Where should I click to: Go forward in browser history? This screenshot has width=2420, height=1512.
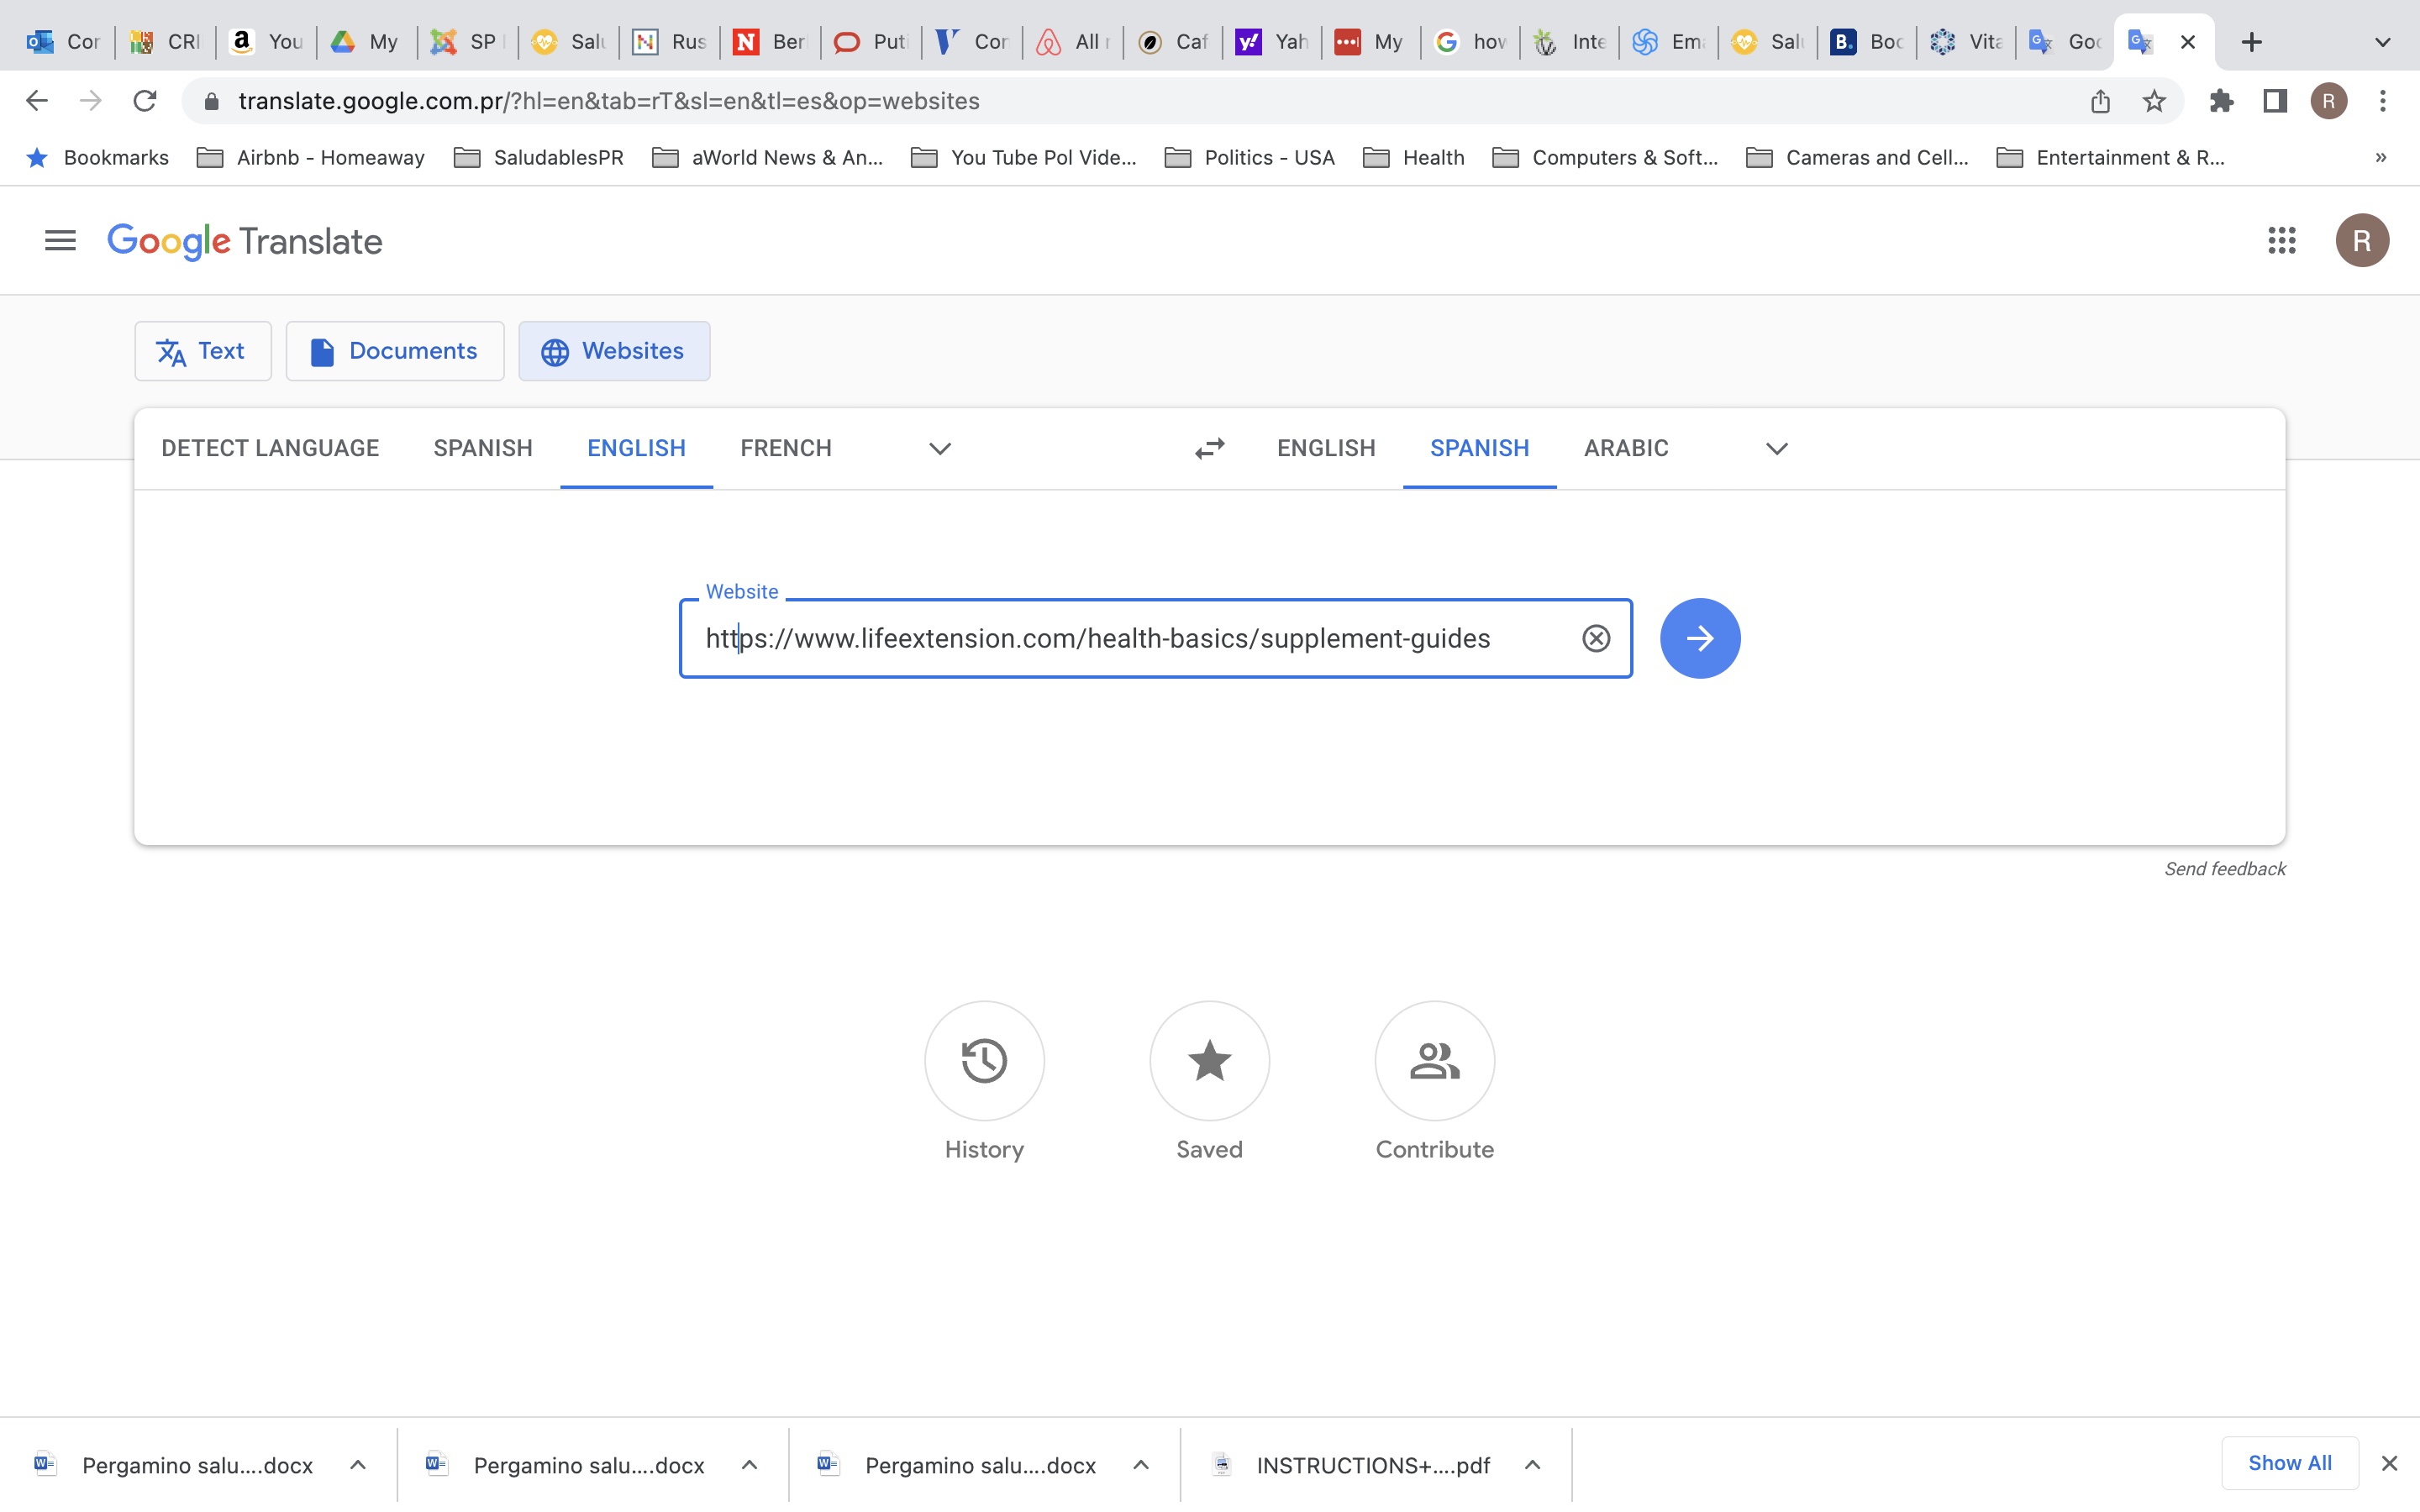91,101
